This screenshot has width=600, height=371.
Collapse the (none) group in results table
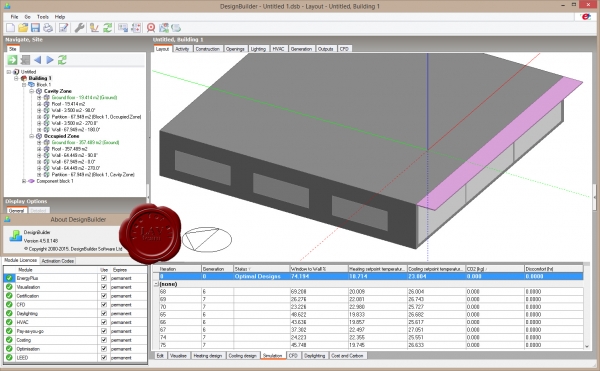[156, 284]
